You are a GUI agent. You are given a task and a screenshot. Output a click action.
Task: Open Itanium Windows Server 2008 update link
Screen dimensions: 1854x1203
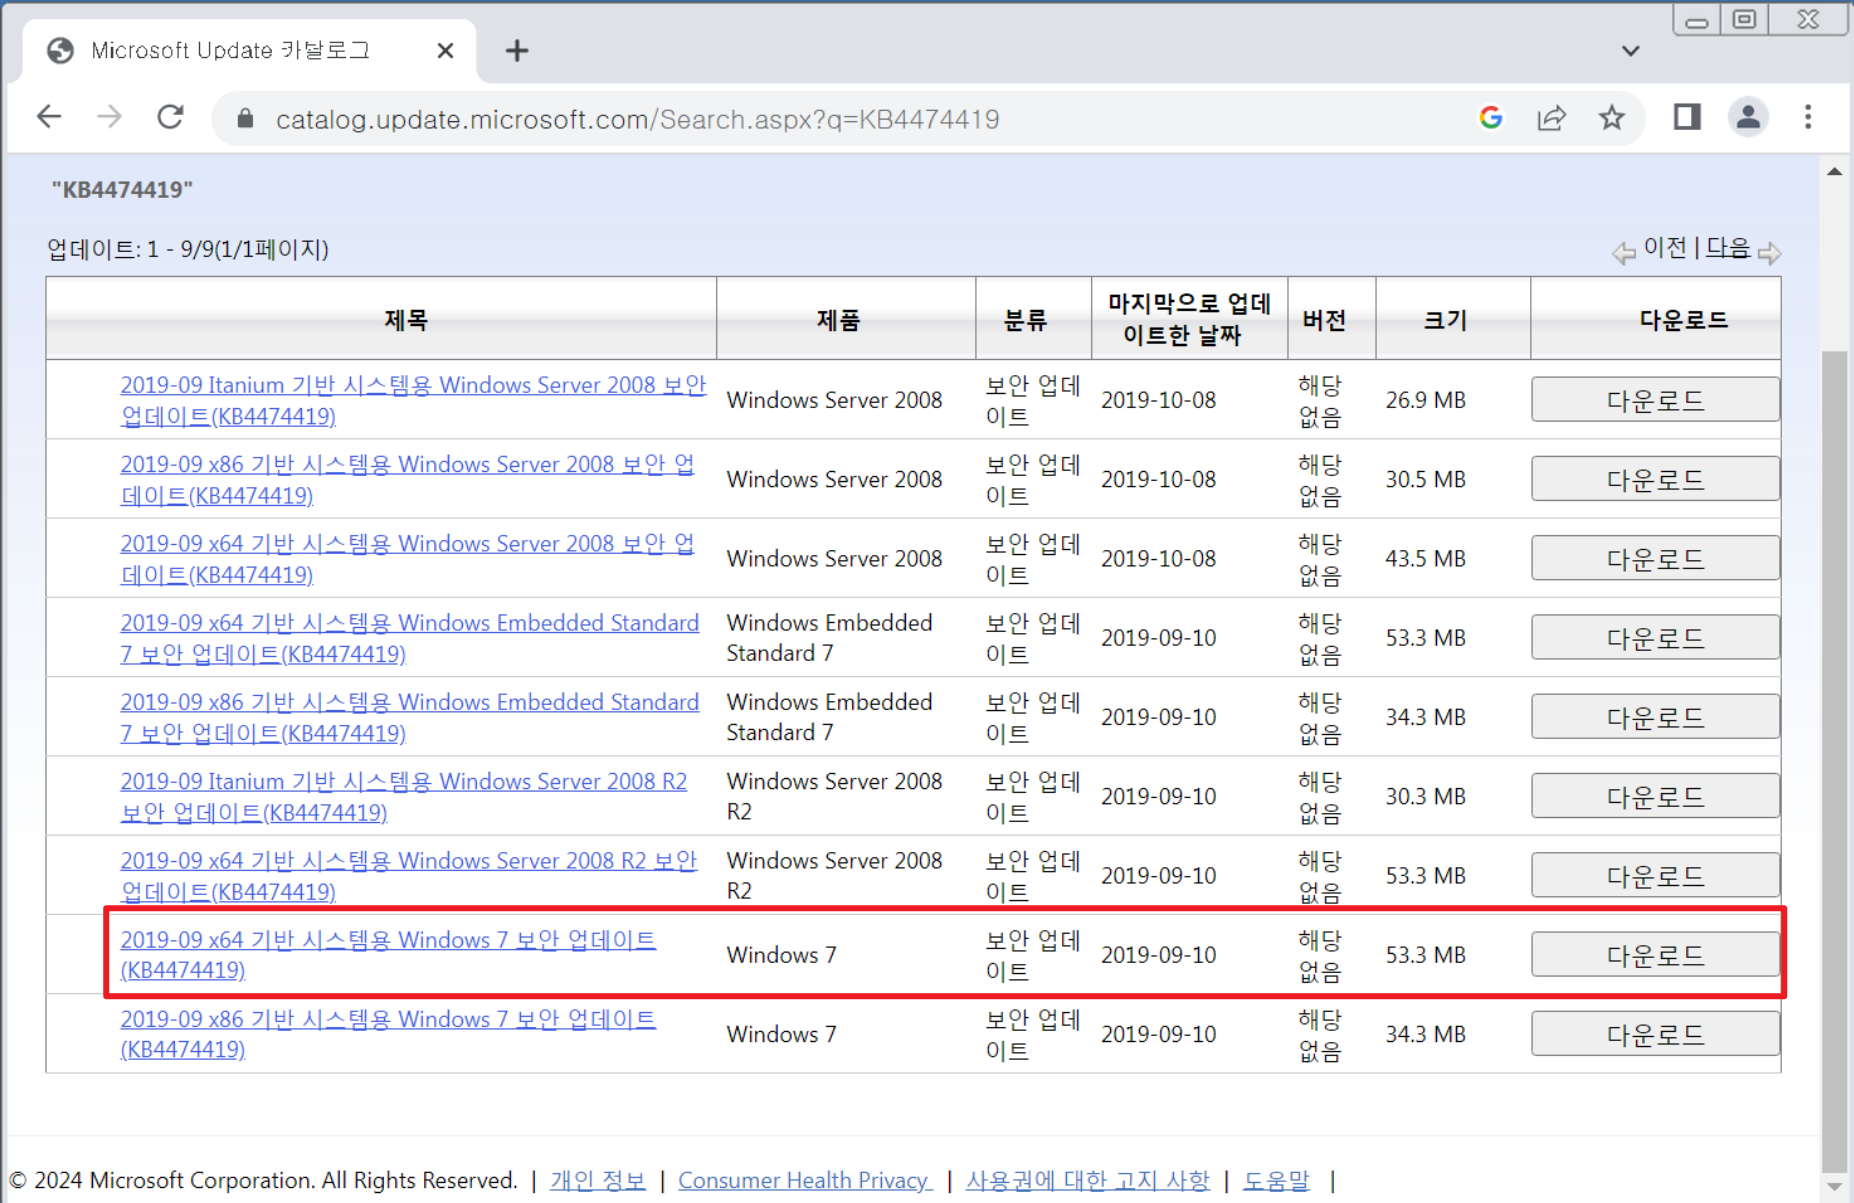point(413,400)
